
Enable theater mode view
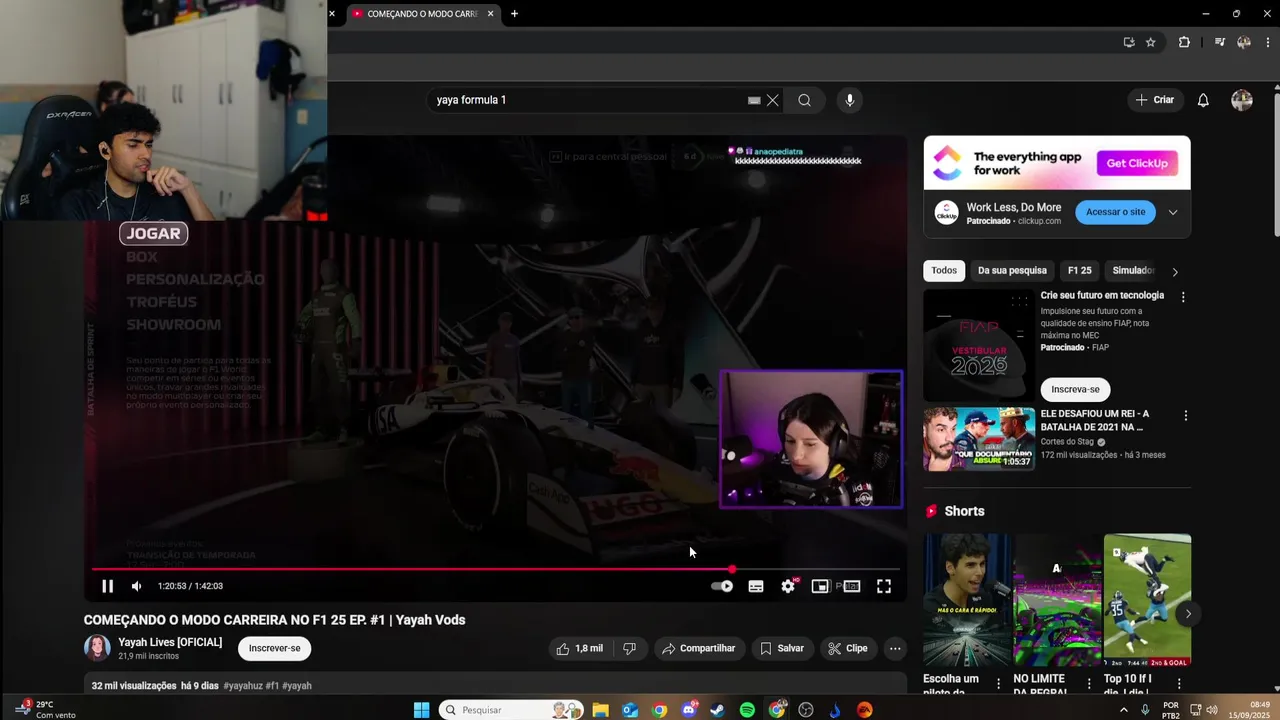click(x=851, y=586)
